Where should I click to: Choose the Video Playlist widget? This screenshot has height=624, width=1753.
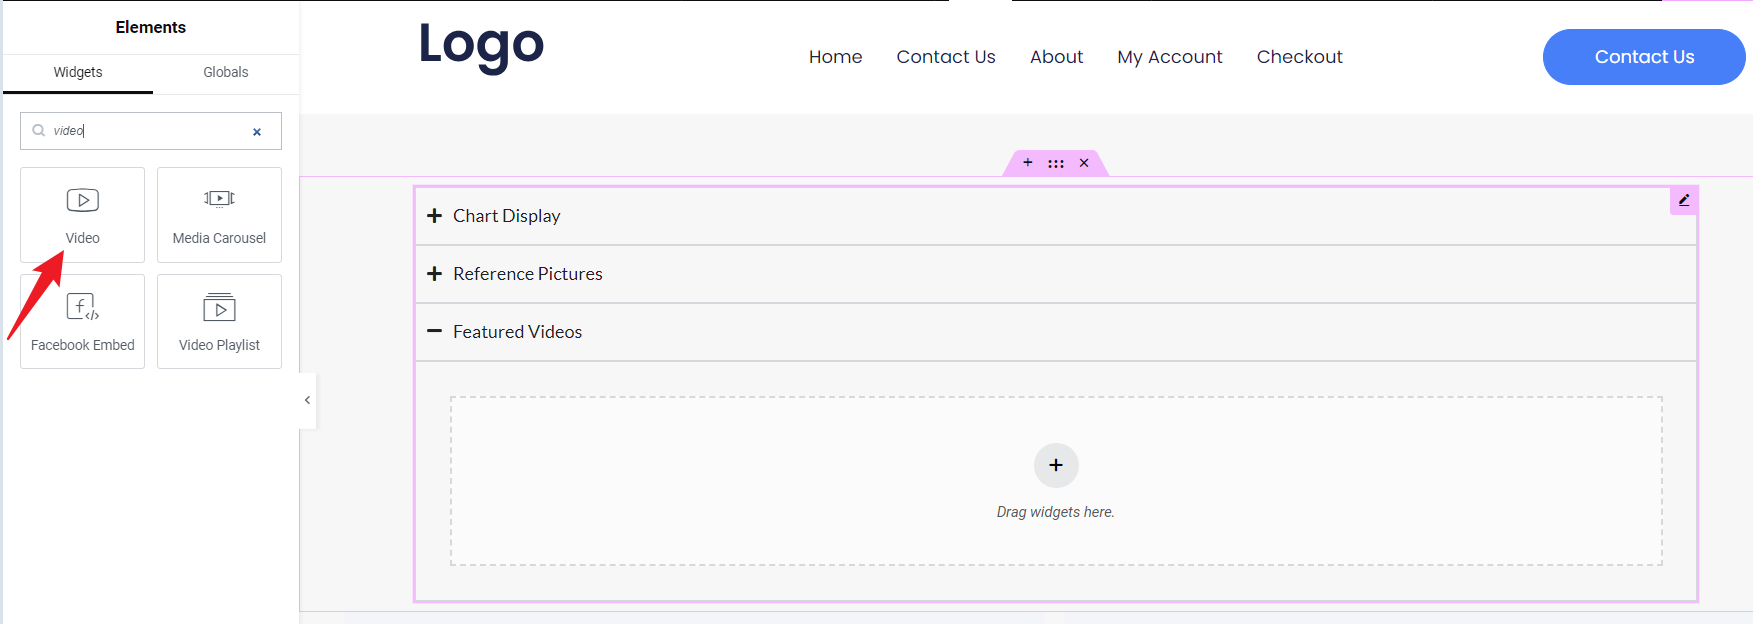219,321
